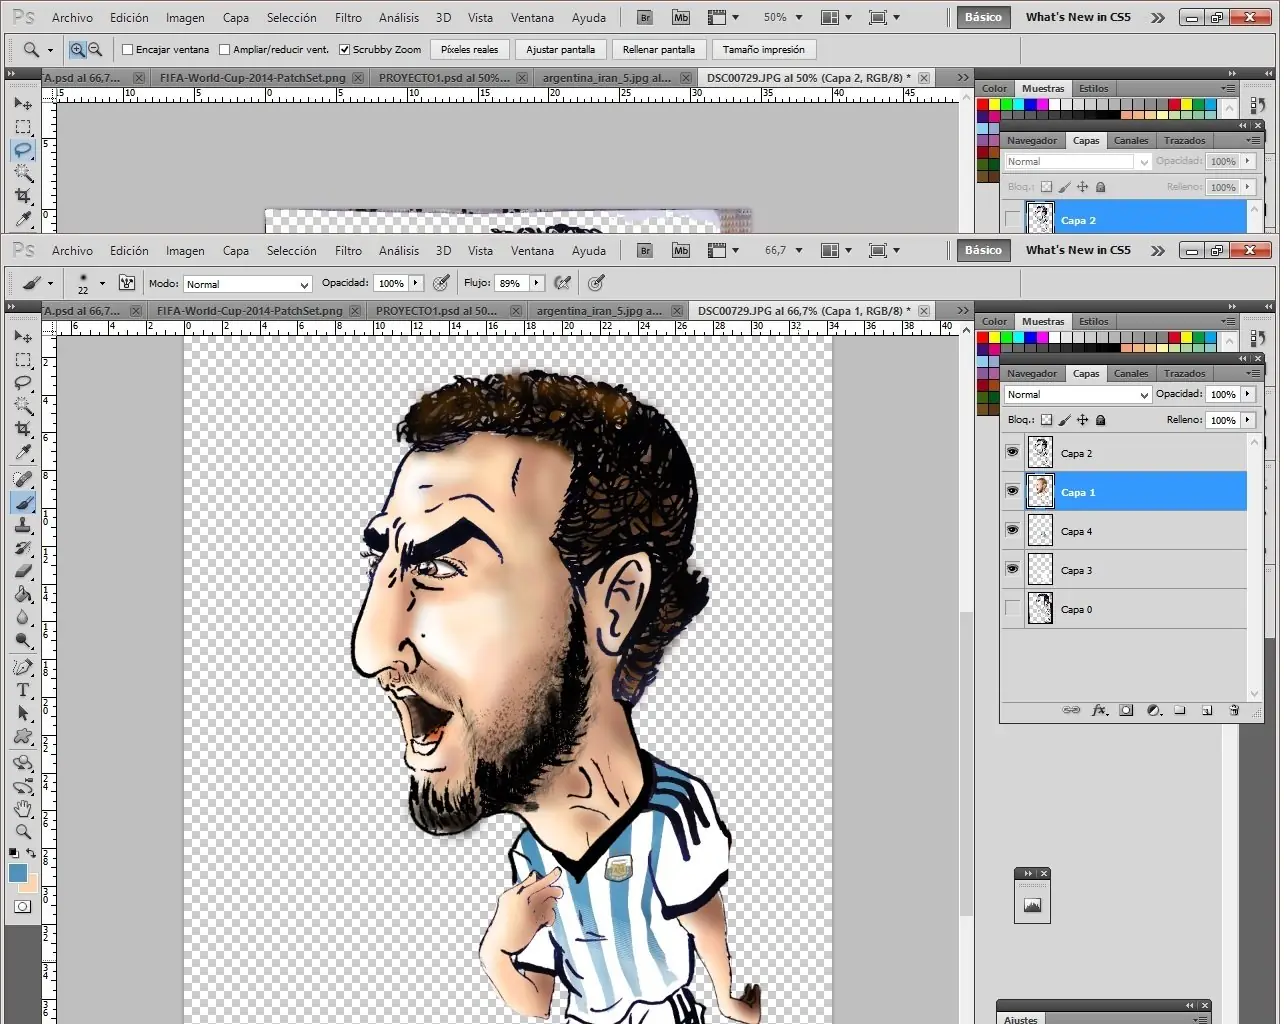The width and height of the screenshot is (1284, 1024).
Task: Switch to Estilos tab in lower window
Action: 1093,322
